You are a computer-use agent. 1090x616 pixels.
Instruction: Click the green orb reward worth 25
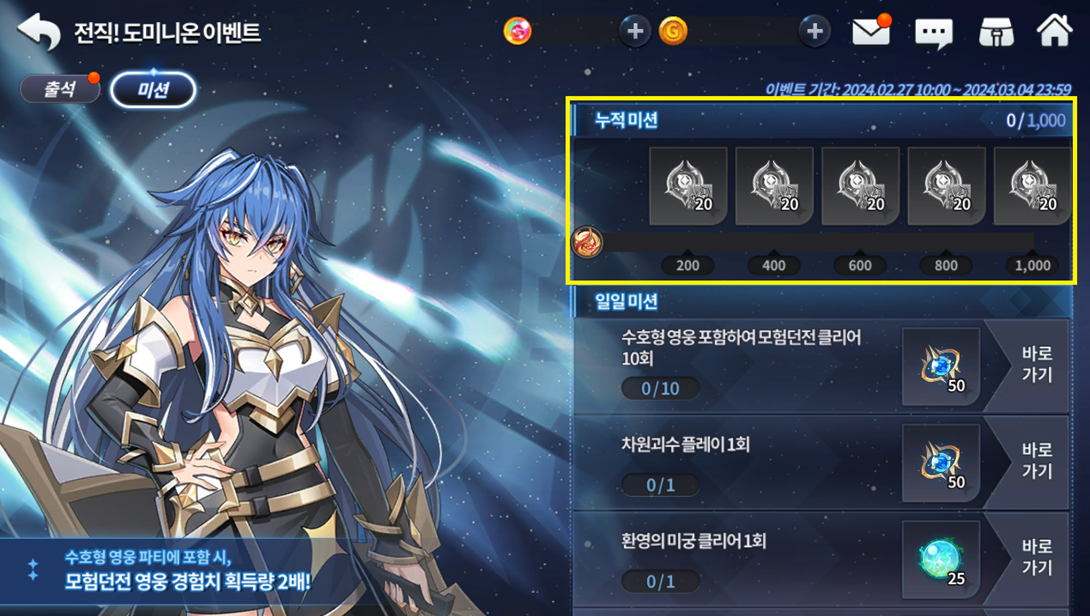point(941,560)
